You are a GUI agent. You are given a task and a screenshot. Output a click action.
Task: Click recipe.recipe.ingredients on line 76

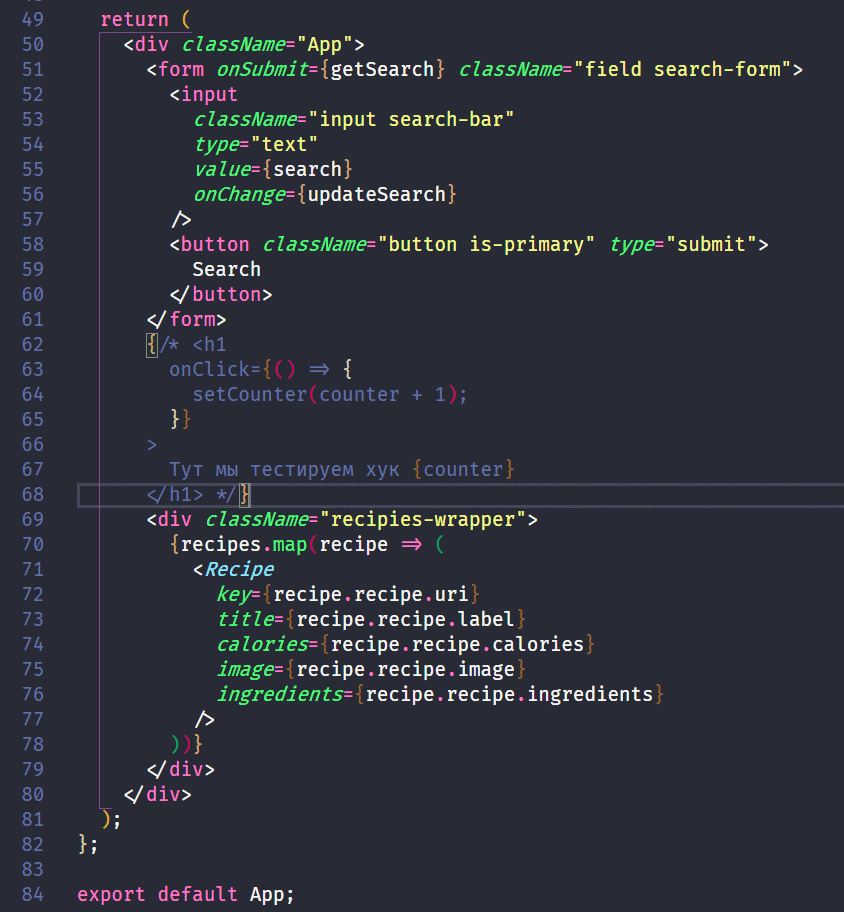[509, 694]
